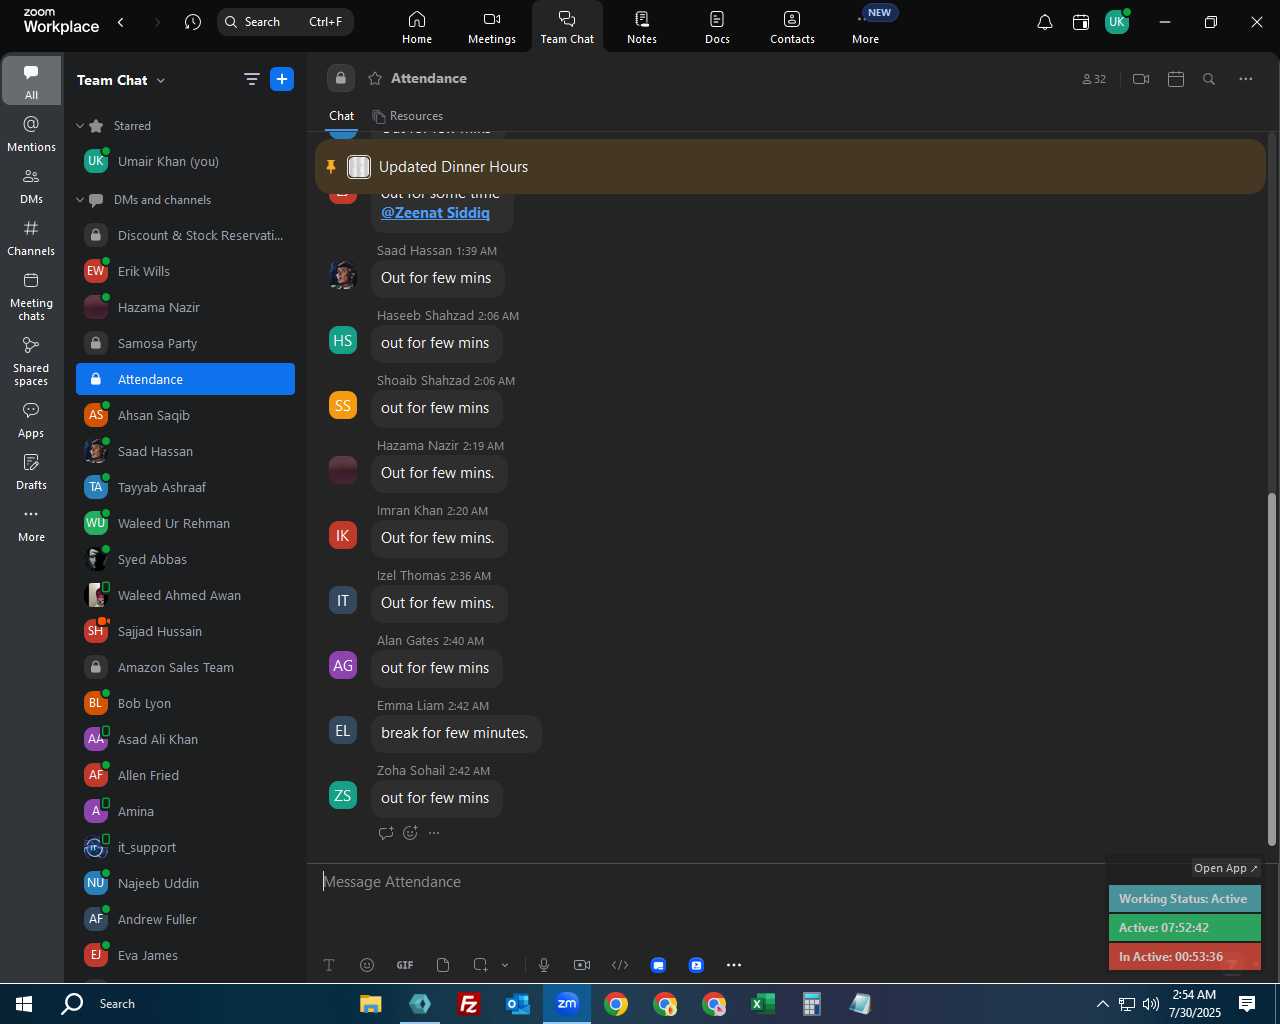Viewport: 1280px width, 1024px height.
Task: Switch to the Resources tab
Action: coord(407,116)
